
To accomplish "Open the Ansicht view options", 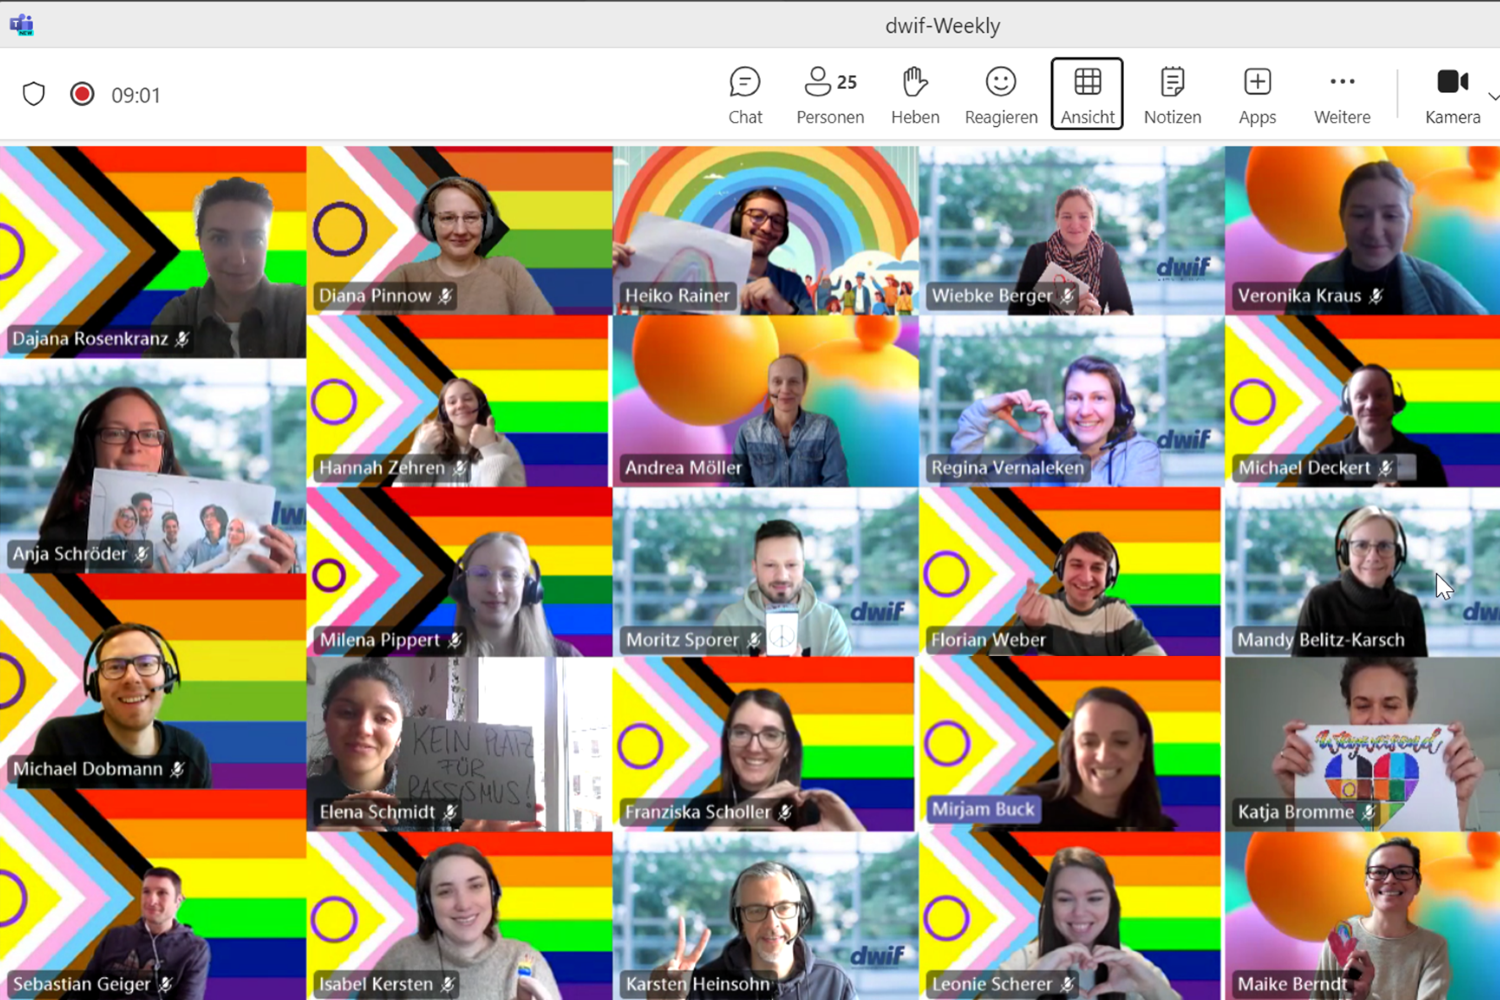I will (1087, 95).
